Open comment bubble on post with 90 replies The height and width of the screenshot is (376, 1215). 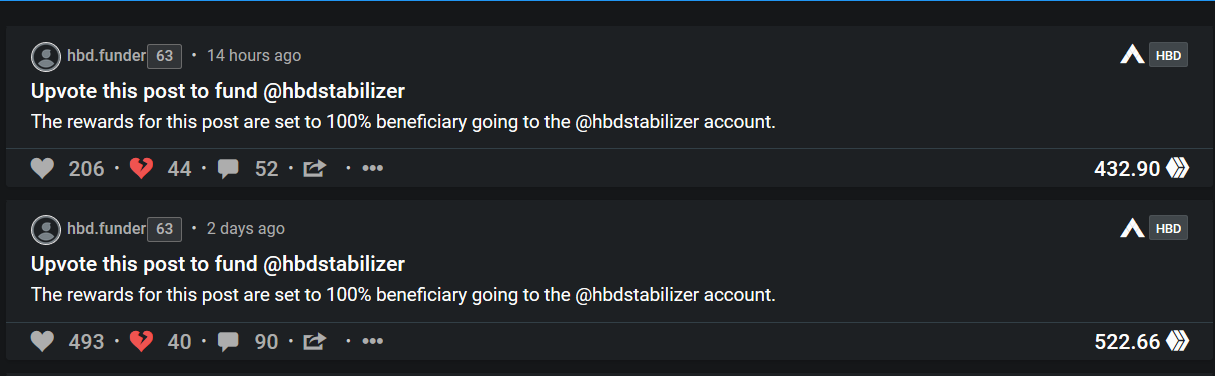pos(228,342)
